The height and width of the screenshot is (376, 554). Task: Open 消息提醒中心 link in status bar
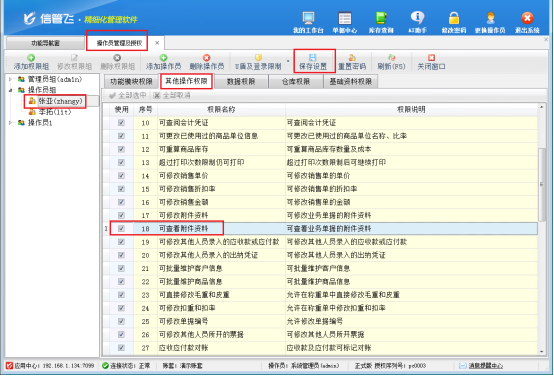[485, 366]
